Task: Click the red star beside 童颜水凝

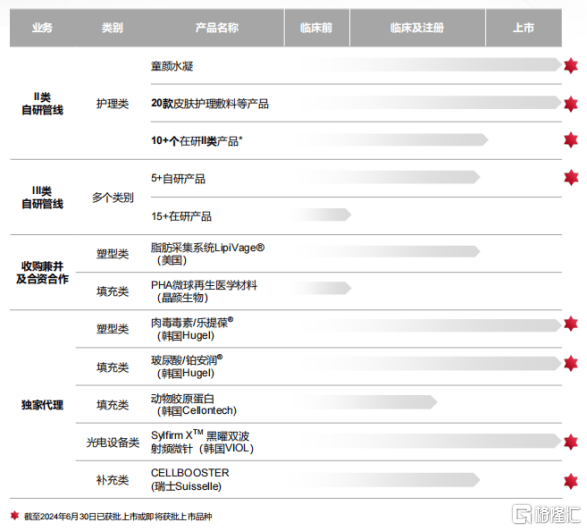Action: [571, 66]
